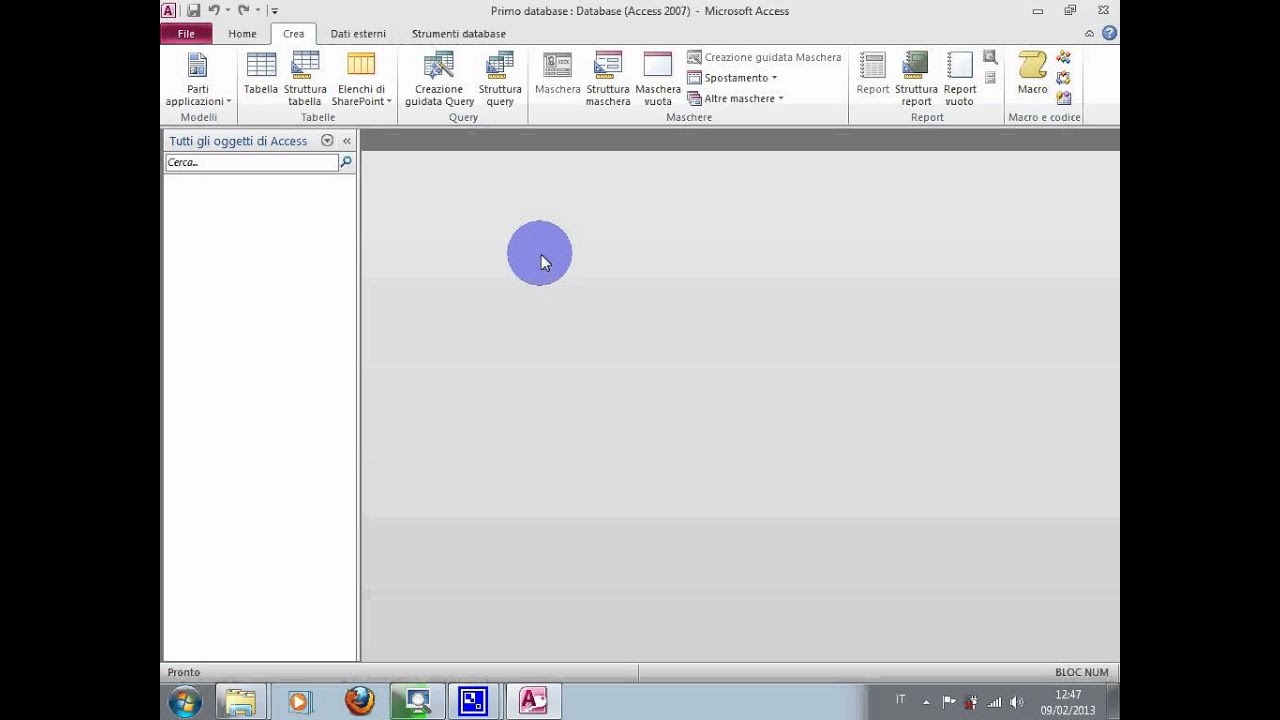Switch to the Dati esterni tab
This screenshot has width=1280, height=720.
pos(358,34)
